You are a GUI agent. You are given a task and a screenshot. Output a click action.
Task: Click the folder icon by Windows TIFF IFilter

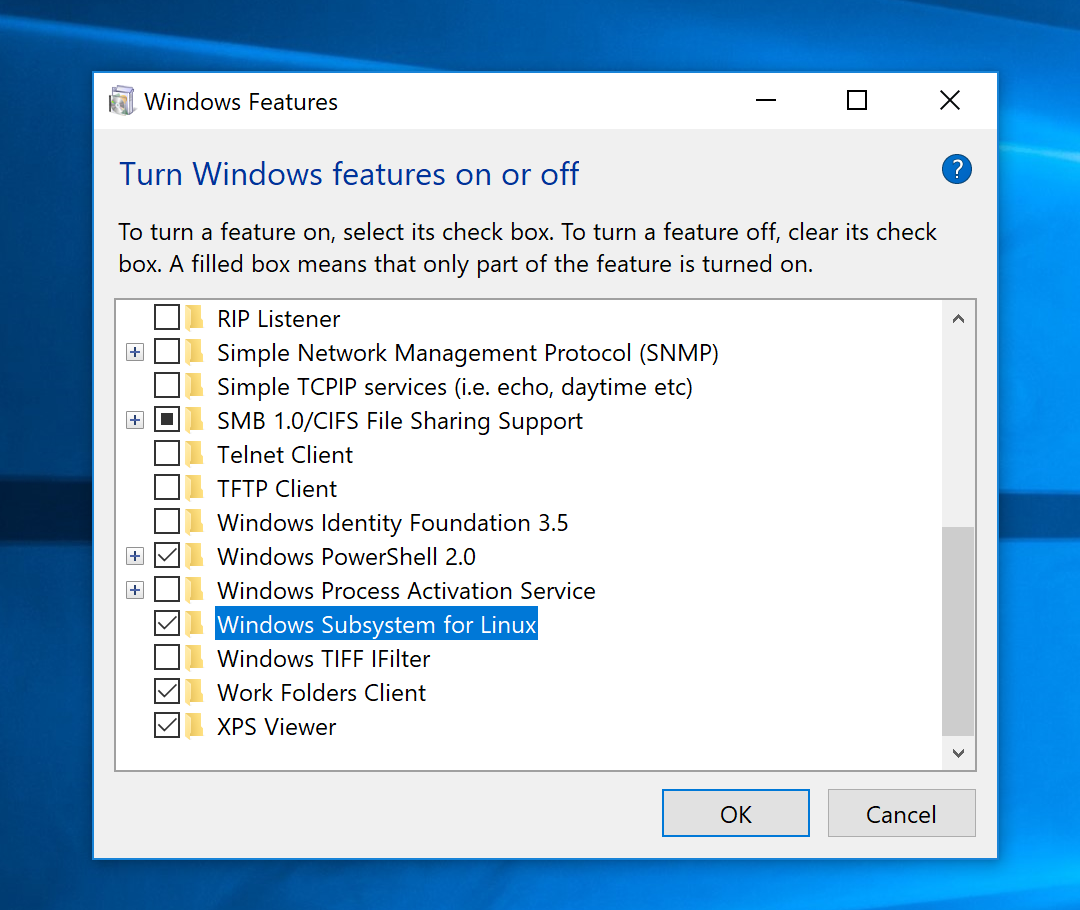[195, 659]
